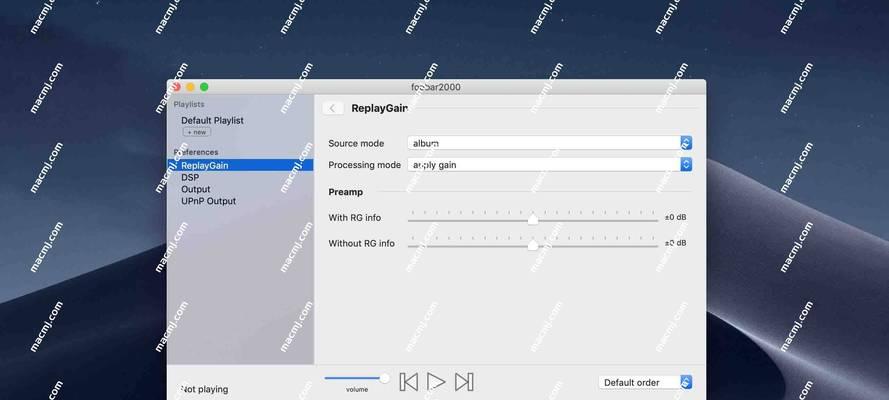Click the Preamp section heading

point(345,192)
